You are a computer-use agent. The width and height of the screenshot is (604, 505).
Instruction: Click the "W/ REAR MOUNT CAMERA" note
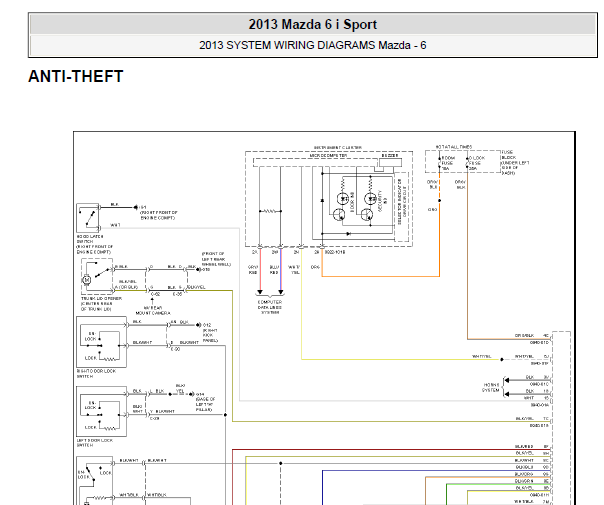coord(153,310)
